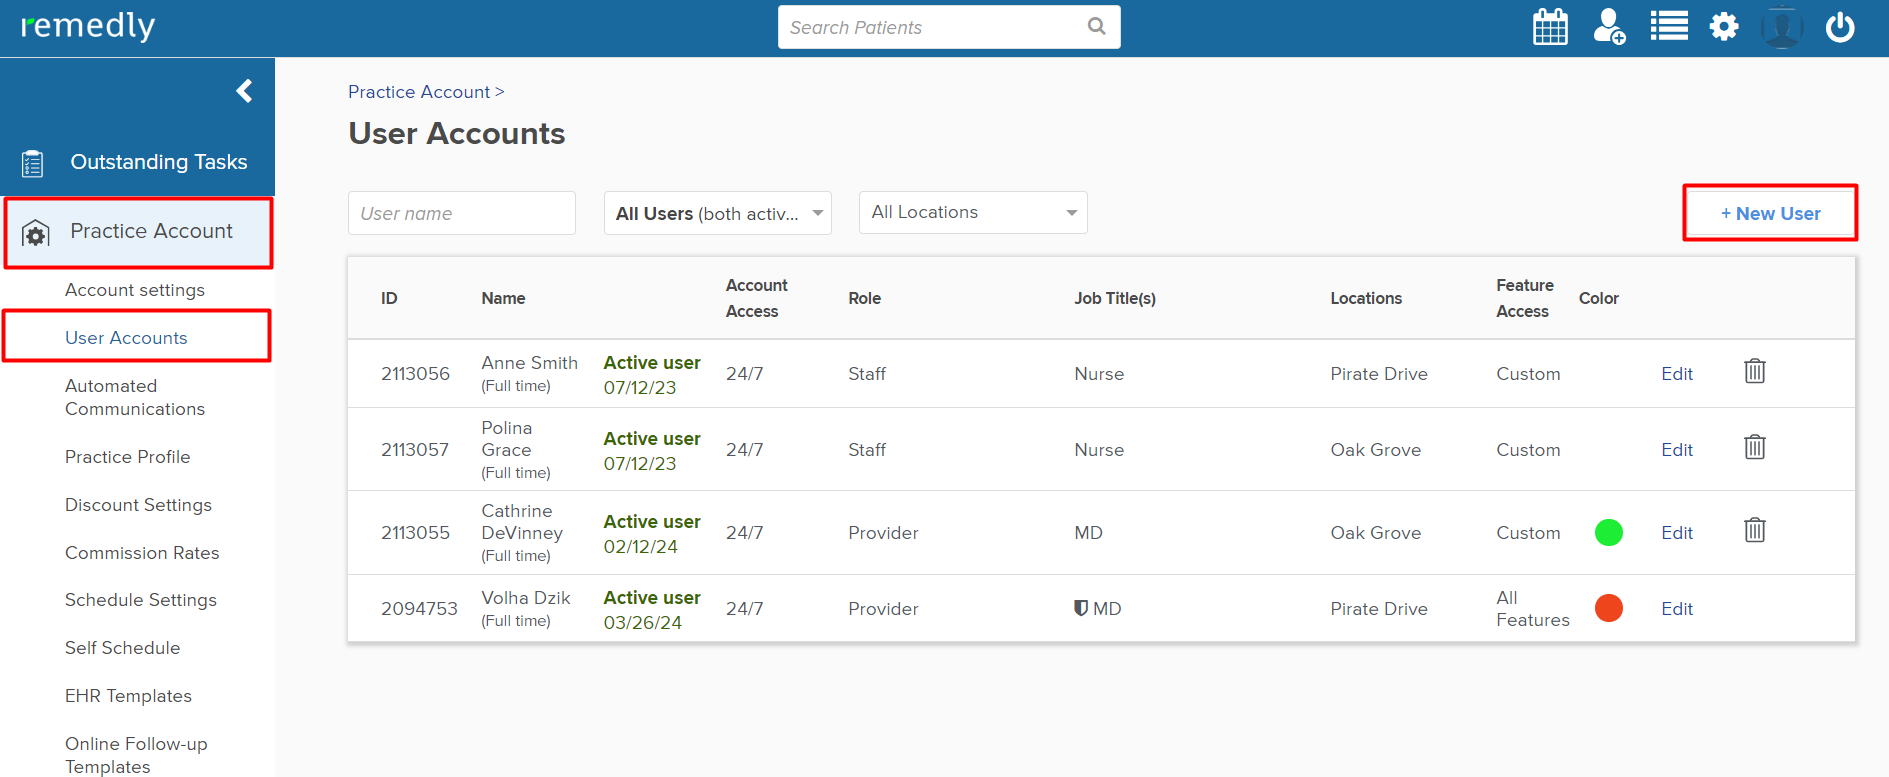Click Active user 02/12/24 status
The width and height of the screenshot is (1889, 777).
click(x=652, y=534)
